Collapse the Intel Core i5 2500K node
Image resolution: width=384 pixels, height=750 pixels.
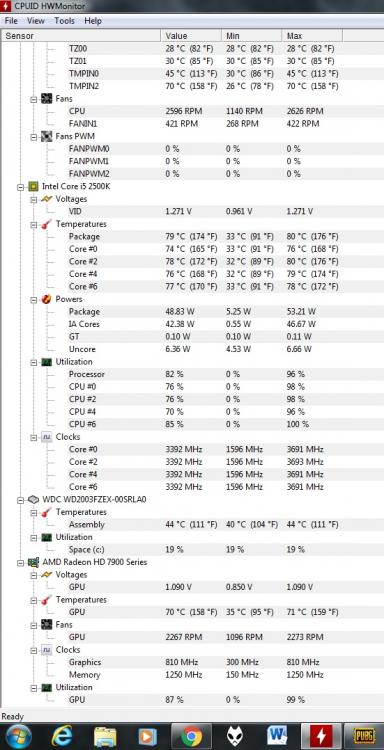click(21, 187)
